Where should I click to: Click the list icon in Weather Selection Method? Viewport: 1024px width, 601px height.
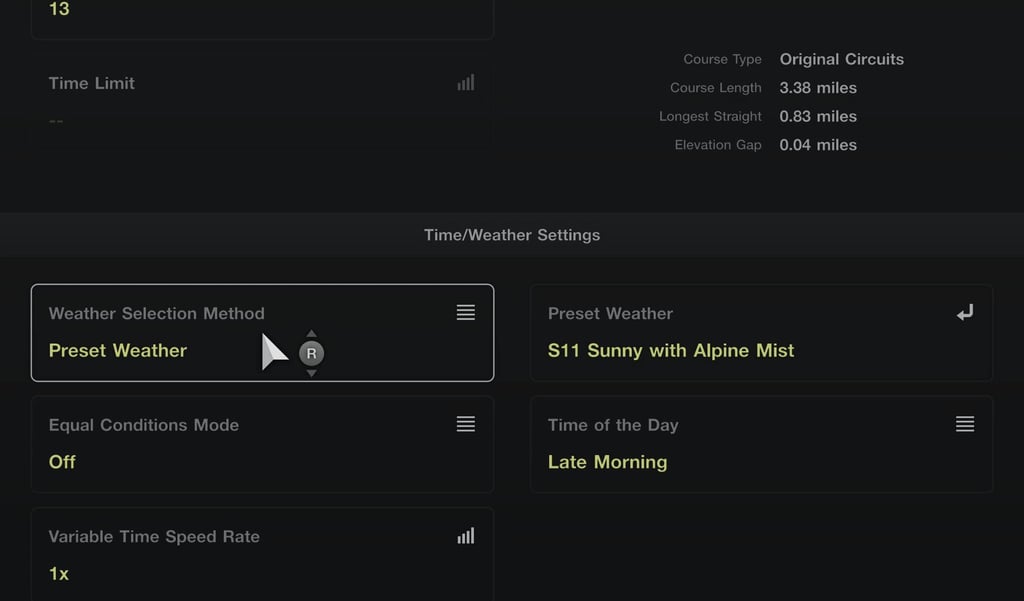coord(465,313)
